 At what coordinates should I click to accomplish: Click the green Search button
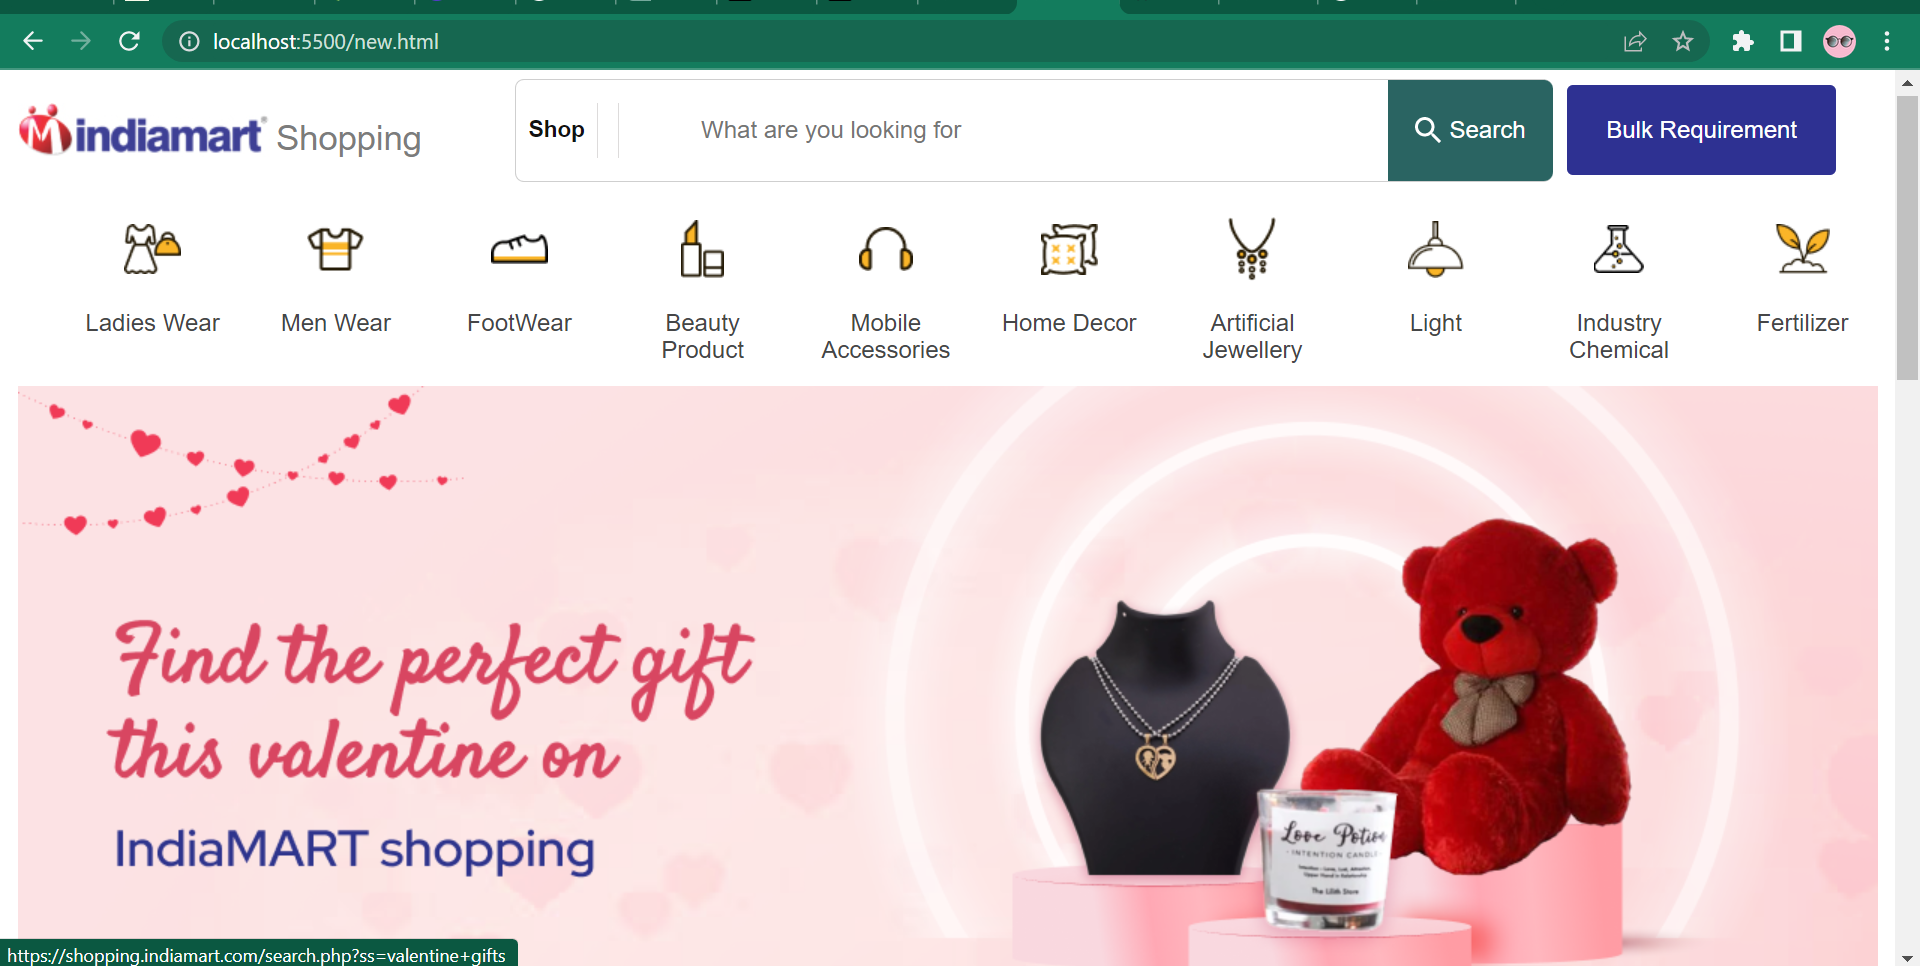(x=1470, y=130)
